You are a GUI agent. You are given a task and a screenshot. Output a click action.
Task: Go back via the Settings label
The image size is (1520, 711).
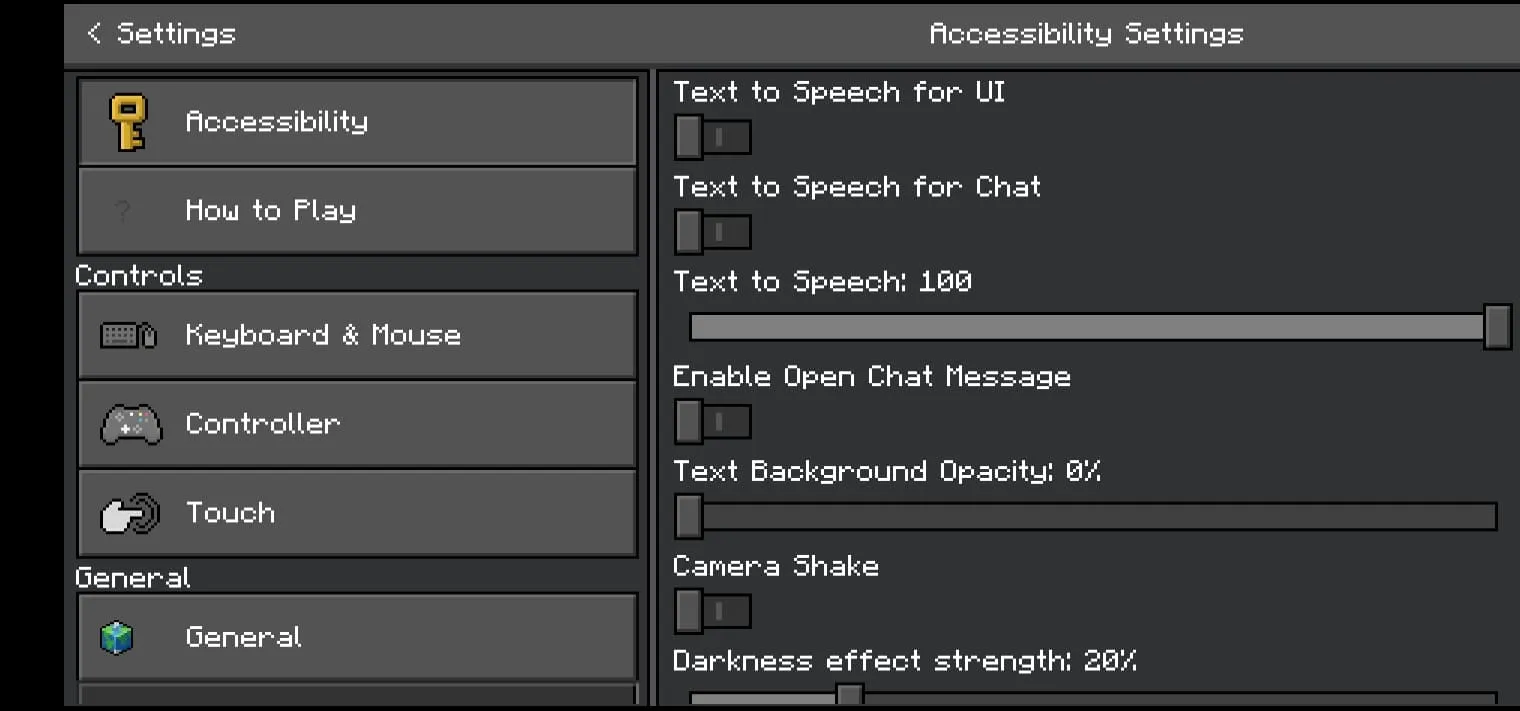coord(176,33)
